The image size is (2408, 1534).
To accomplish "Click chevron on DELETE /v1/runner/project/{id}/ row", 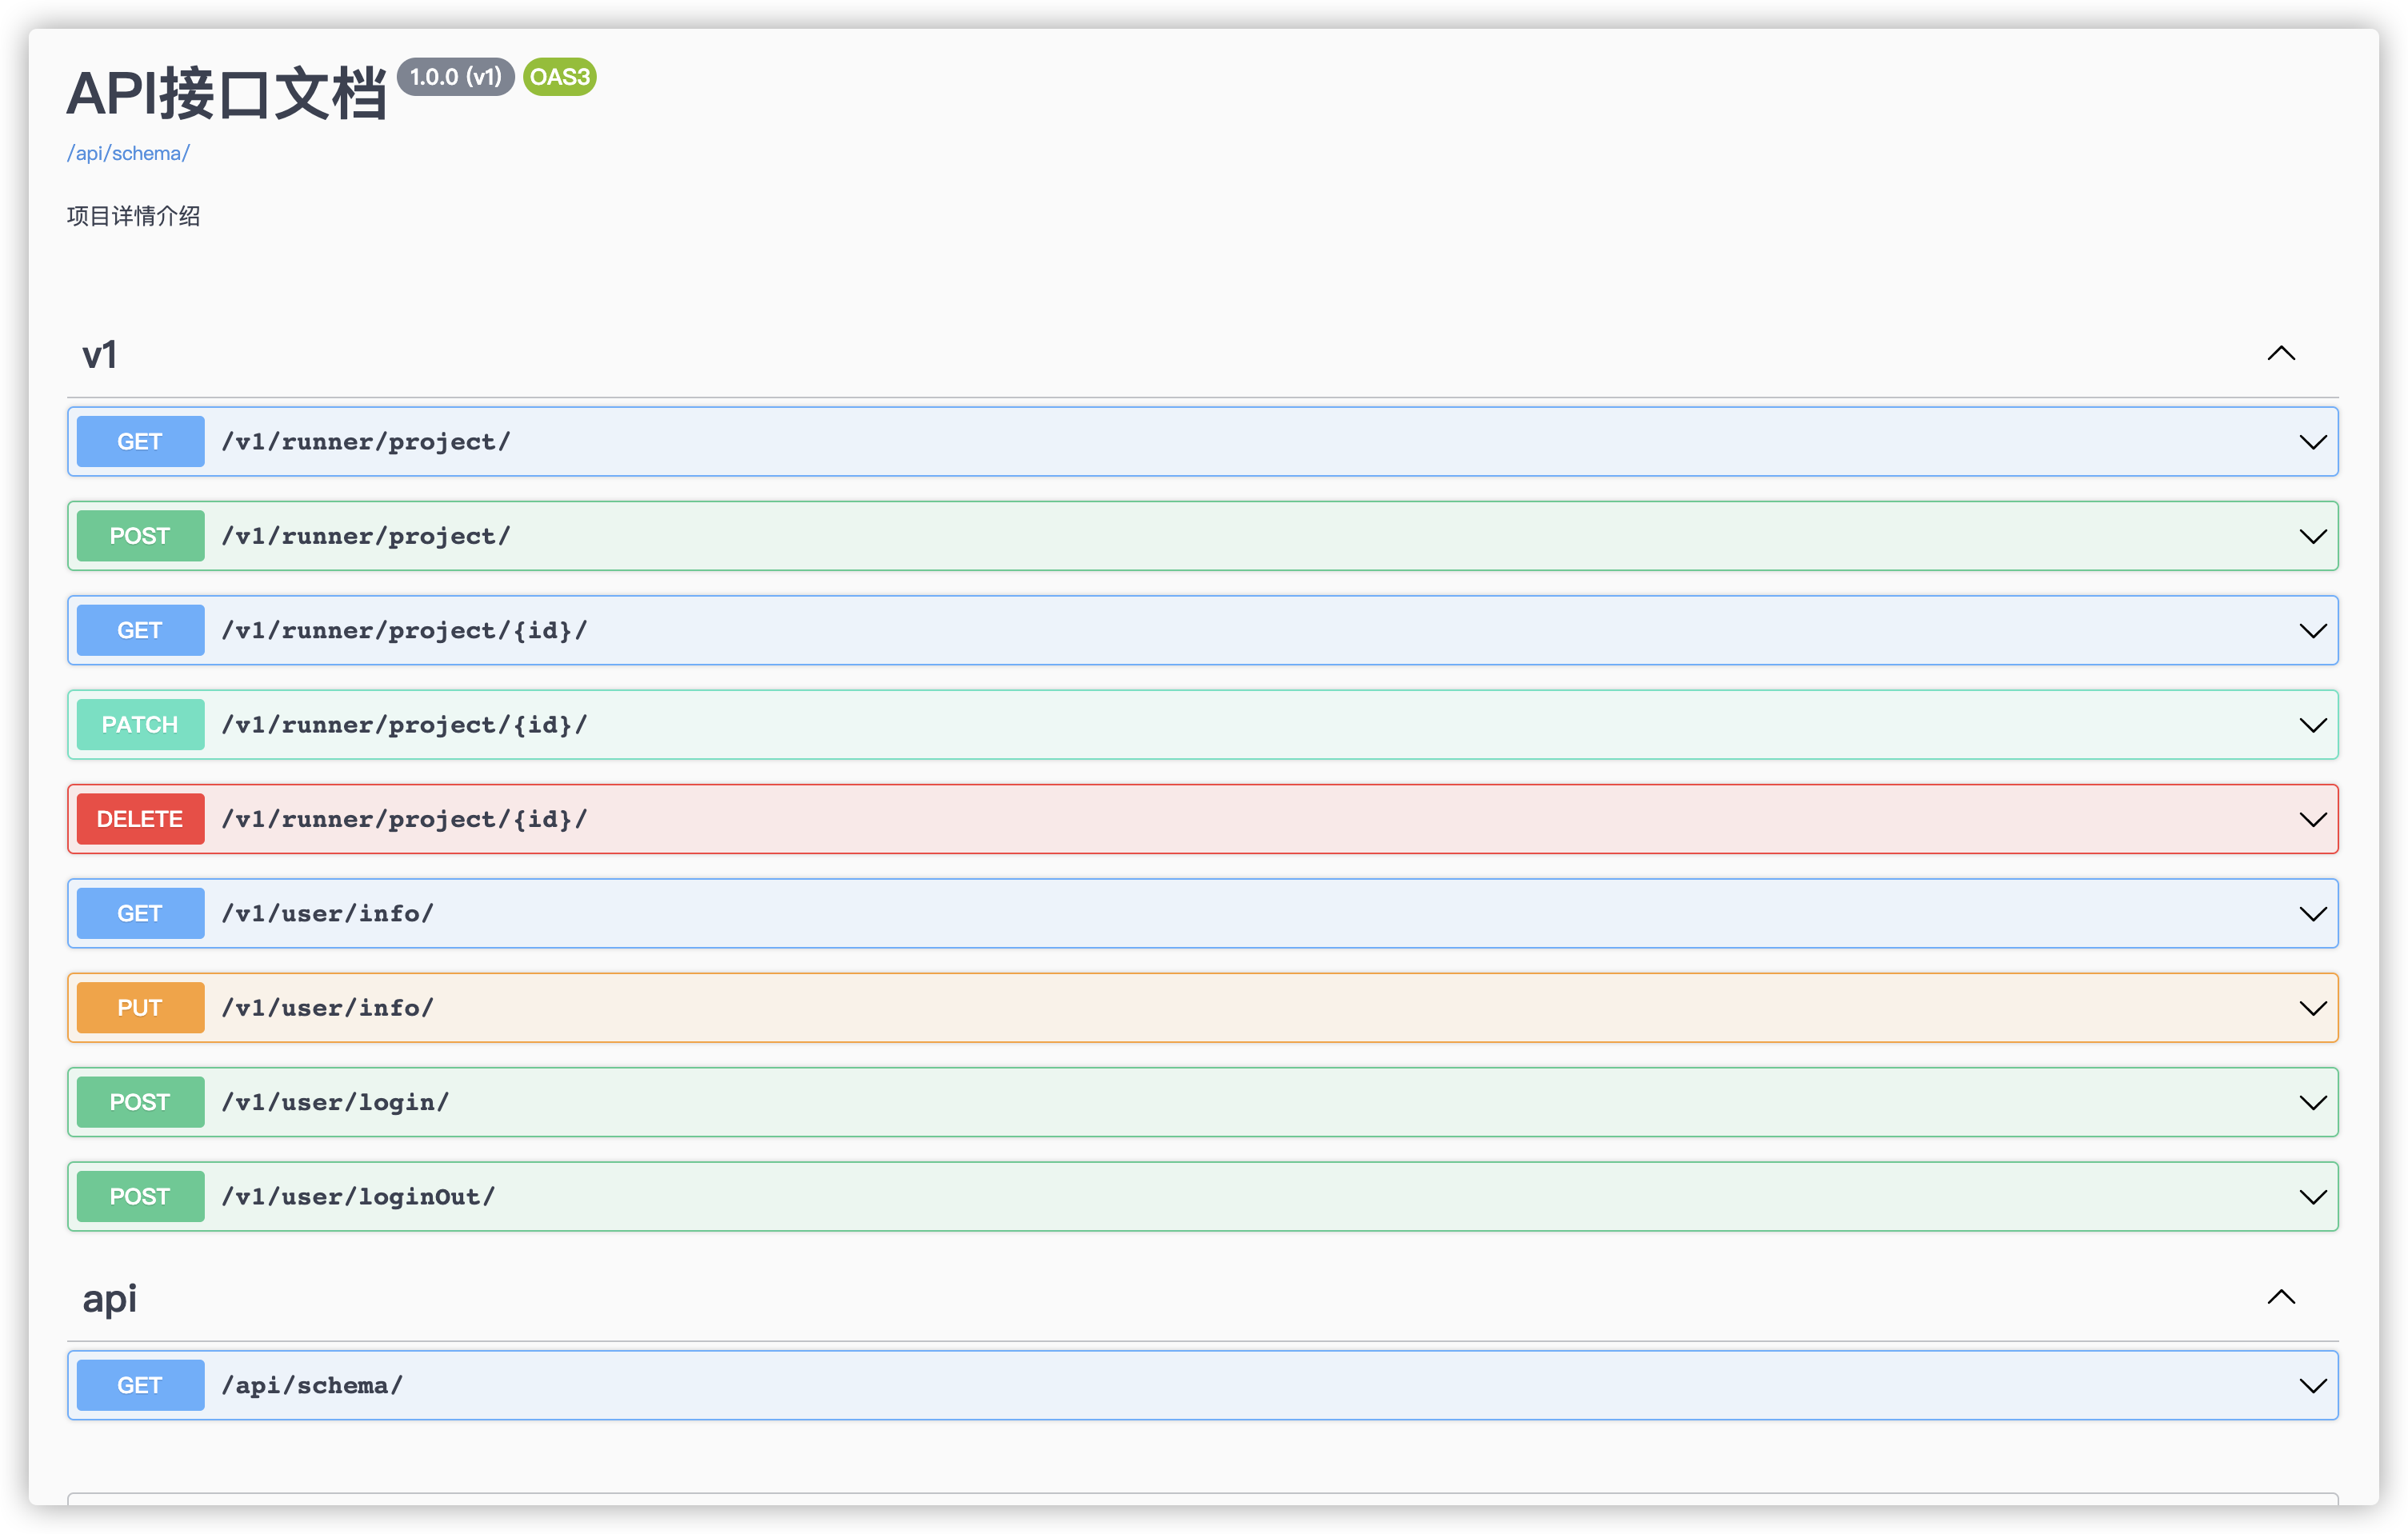I will [x=2312, y=820].
